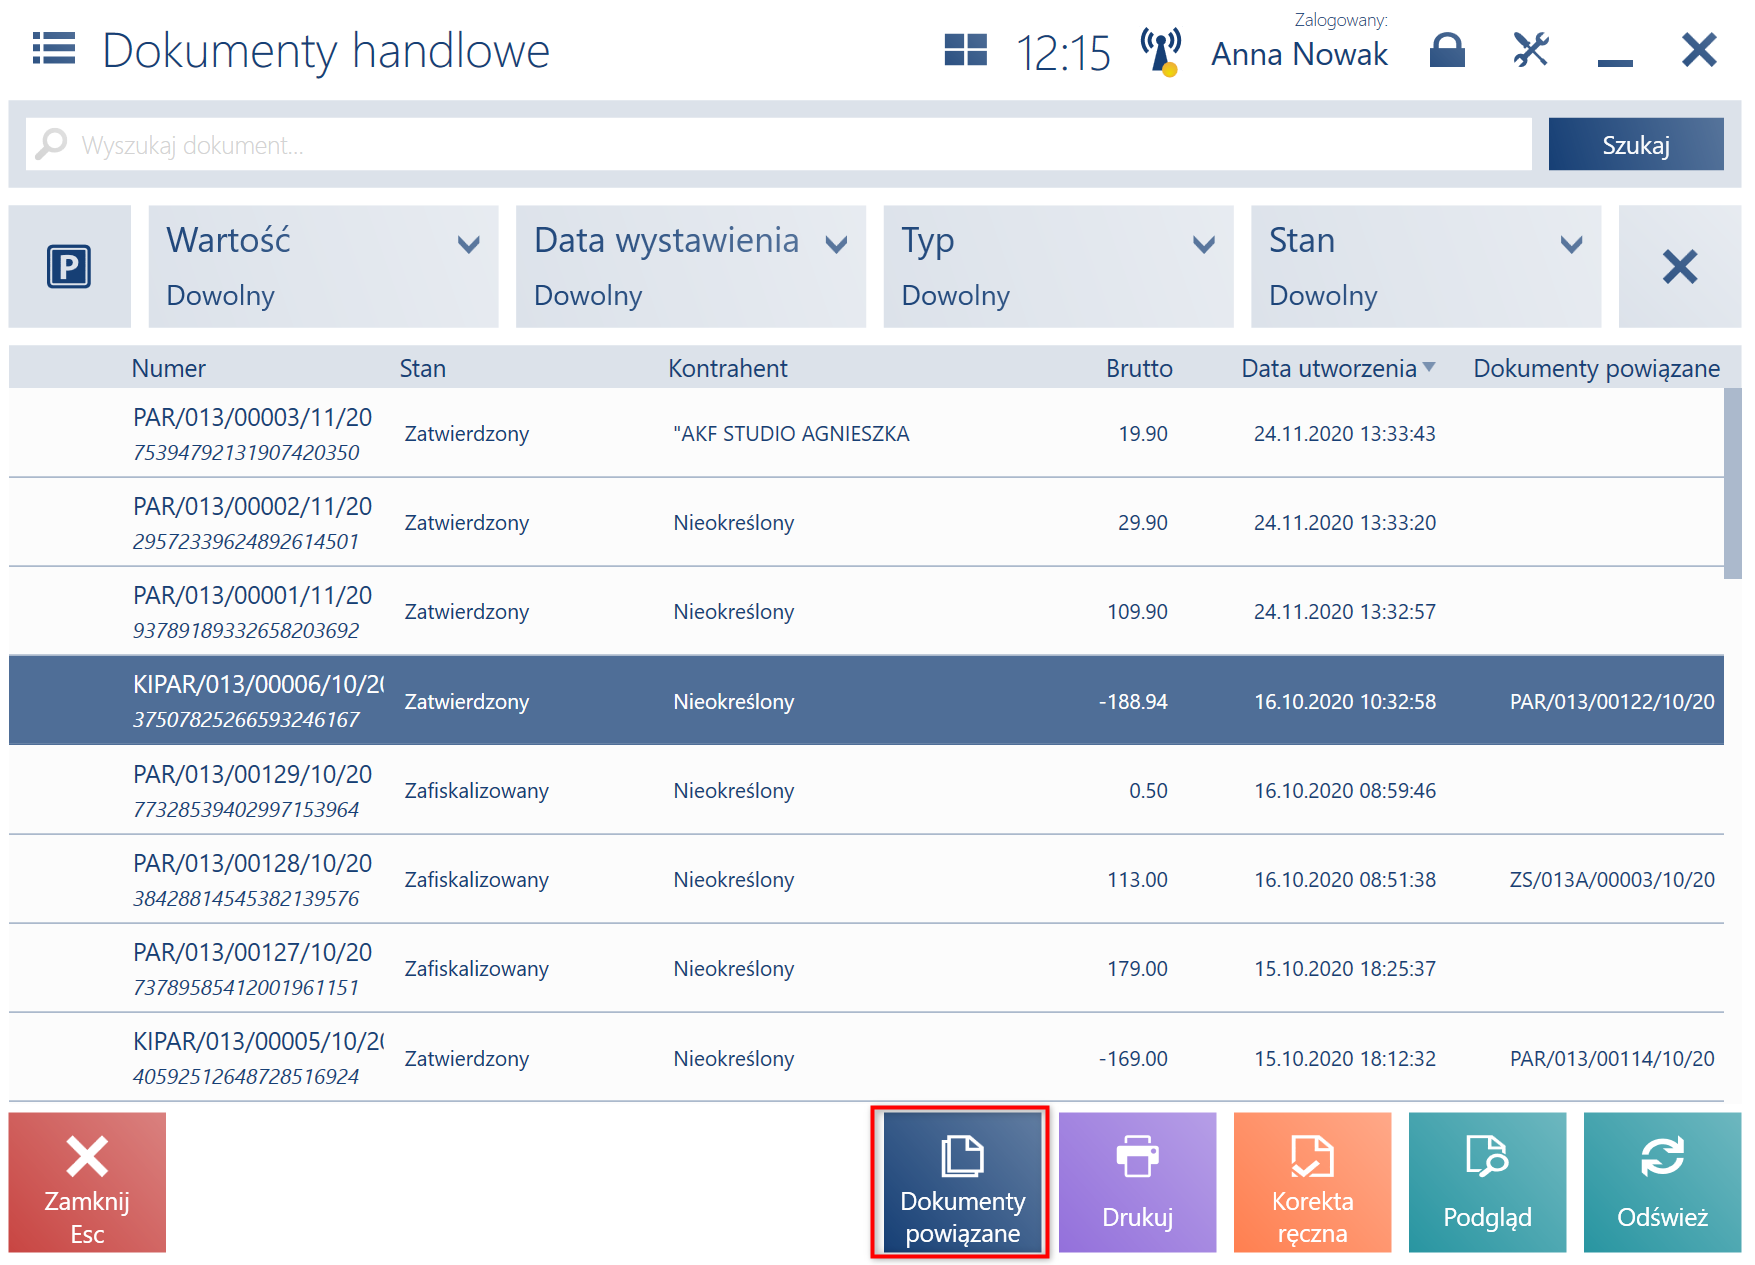
Task: Minimize the application window
Action: [1615, 63]
